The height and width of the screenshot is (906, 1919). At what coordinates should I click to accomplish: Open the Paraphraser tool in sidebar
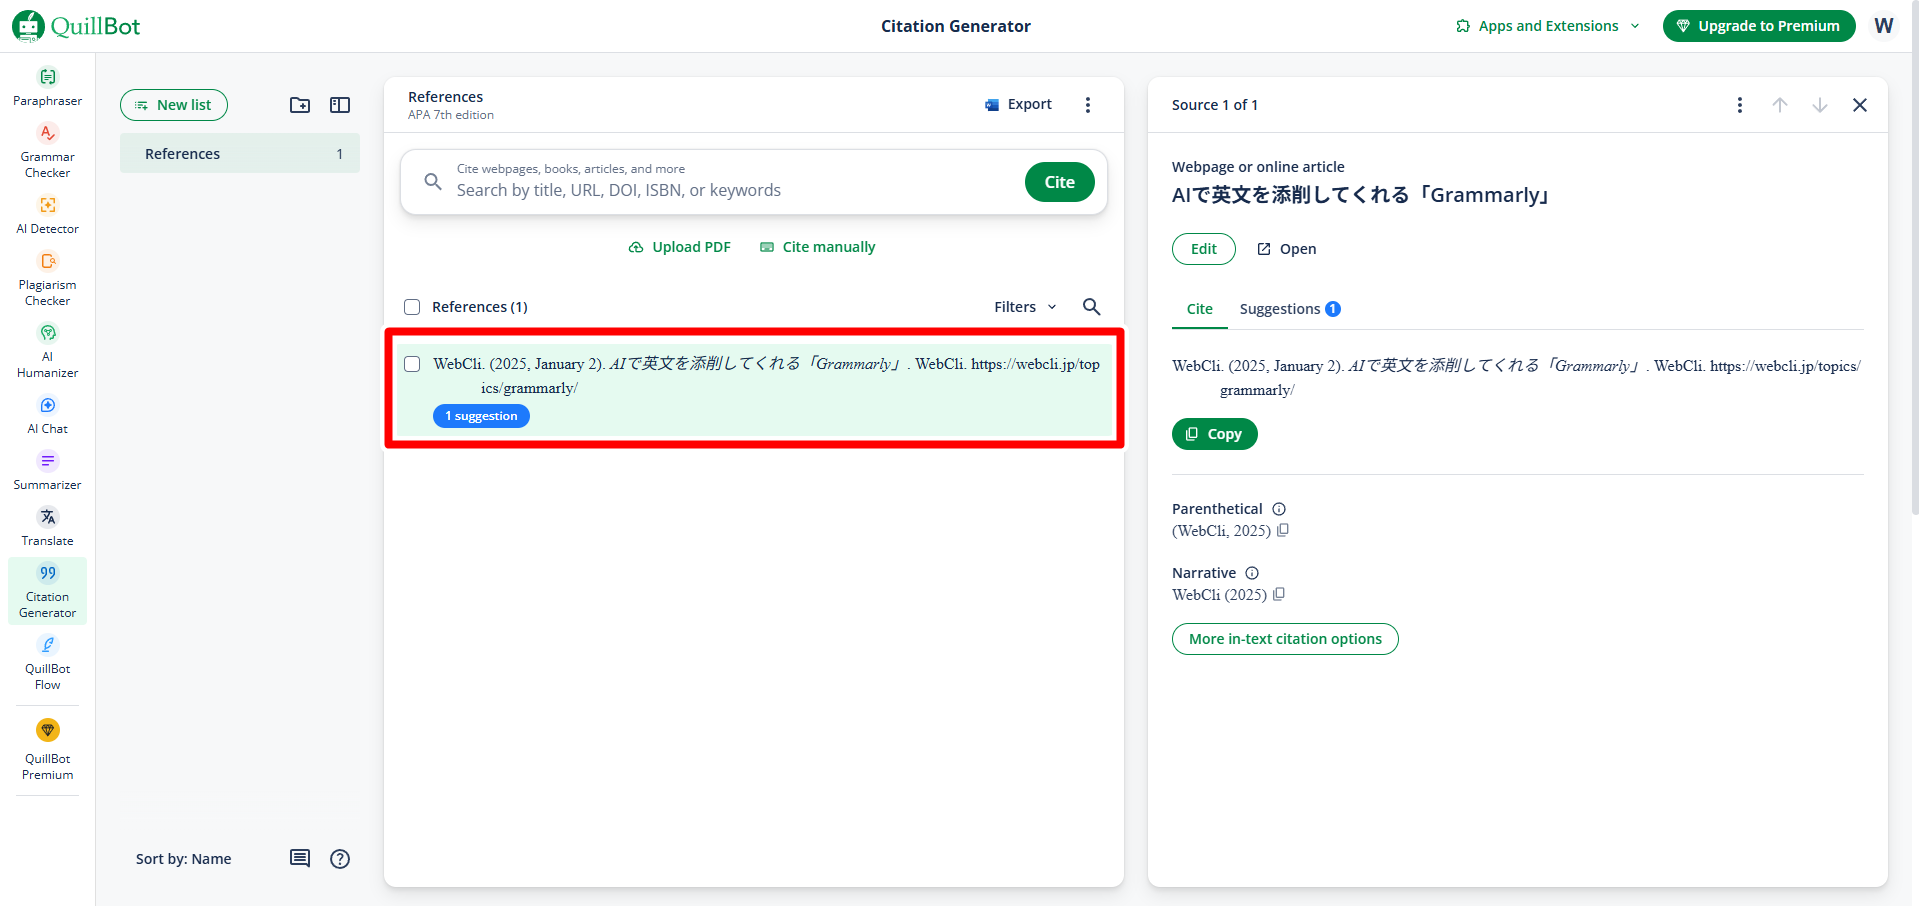coord(47,87)
